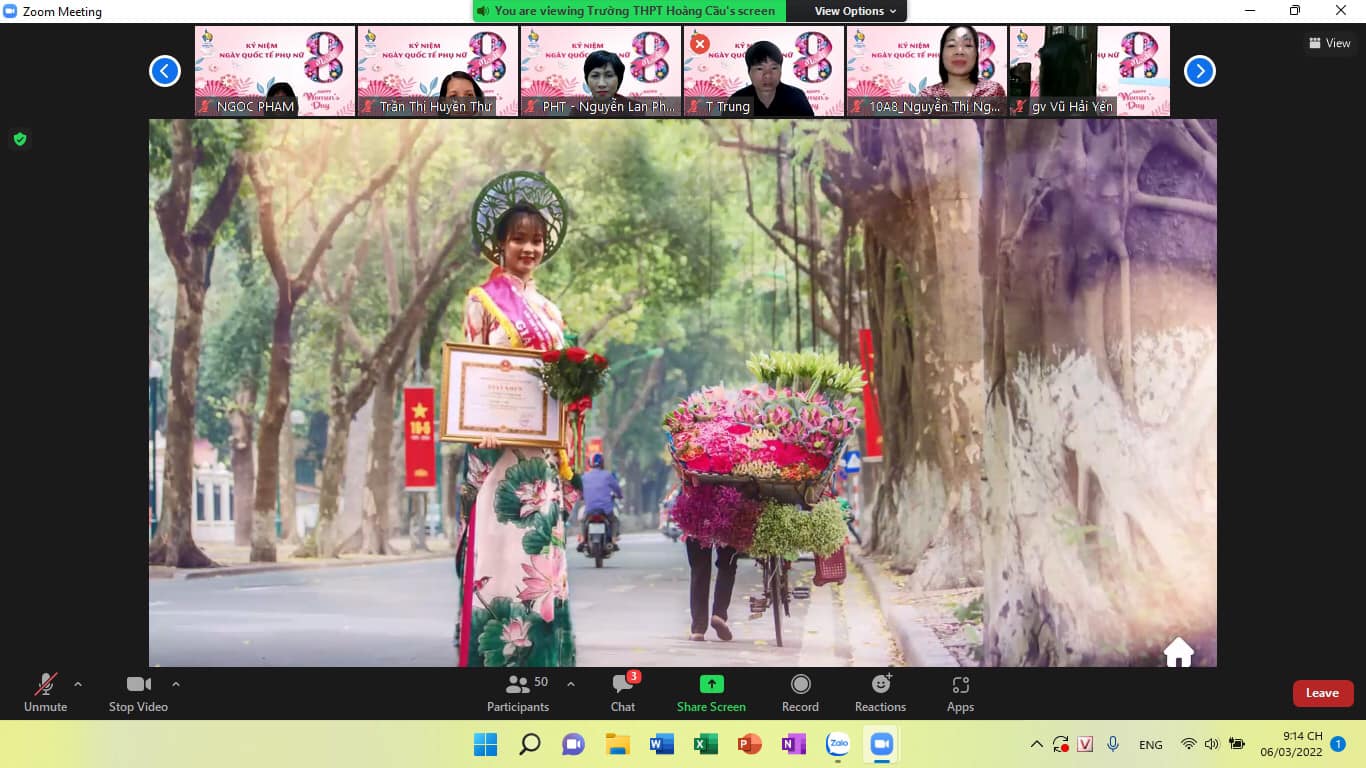Show previous participants with left arrow
Screen dimensions: 1366x768
(165, 71)
